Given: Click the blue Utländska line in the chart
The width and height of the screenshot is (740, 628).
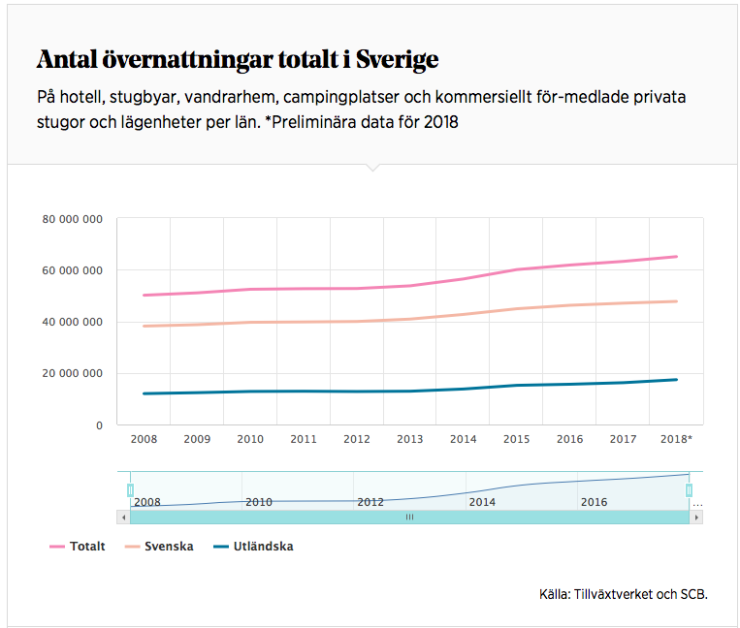Looking at the screenshot, I should pyautogui.click(x=410, y=390).
